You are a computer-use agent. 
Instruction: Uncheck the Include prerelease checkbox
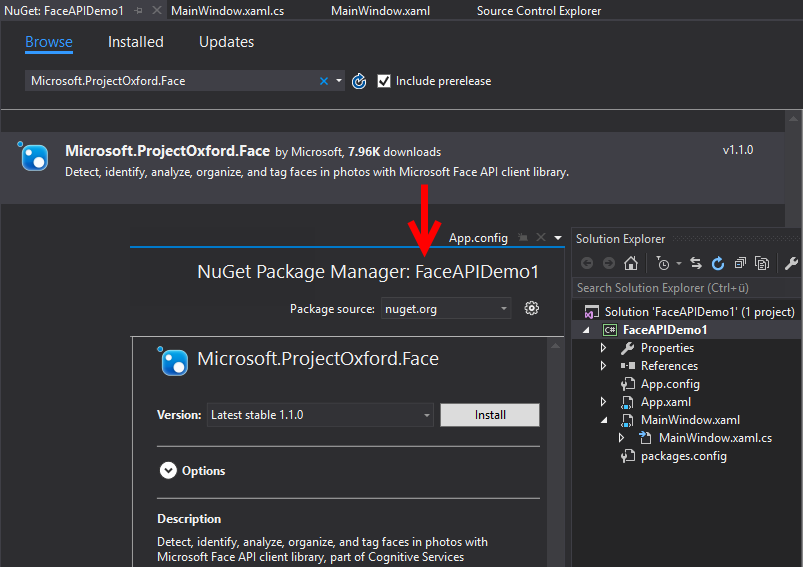click(x=384, y=81)
